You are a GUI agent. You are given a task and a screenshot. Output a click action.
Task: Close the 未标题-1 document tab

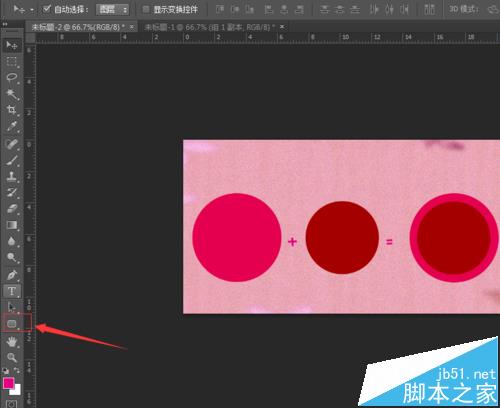tap(282, 26)
